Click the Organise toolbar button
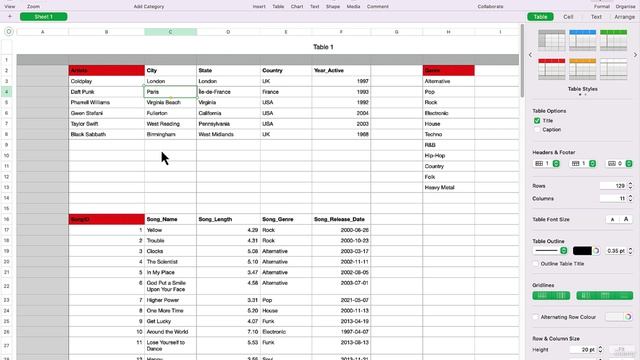This screenshot has height=360, width=640. tap(625, 7)
